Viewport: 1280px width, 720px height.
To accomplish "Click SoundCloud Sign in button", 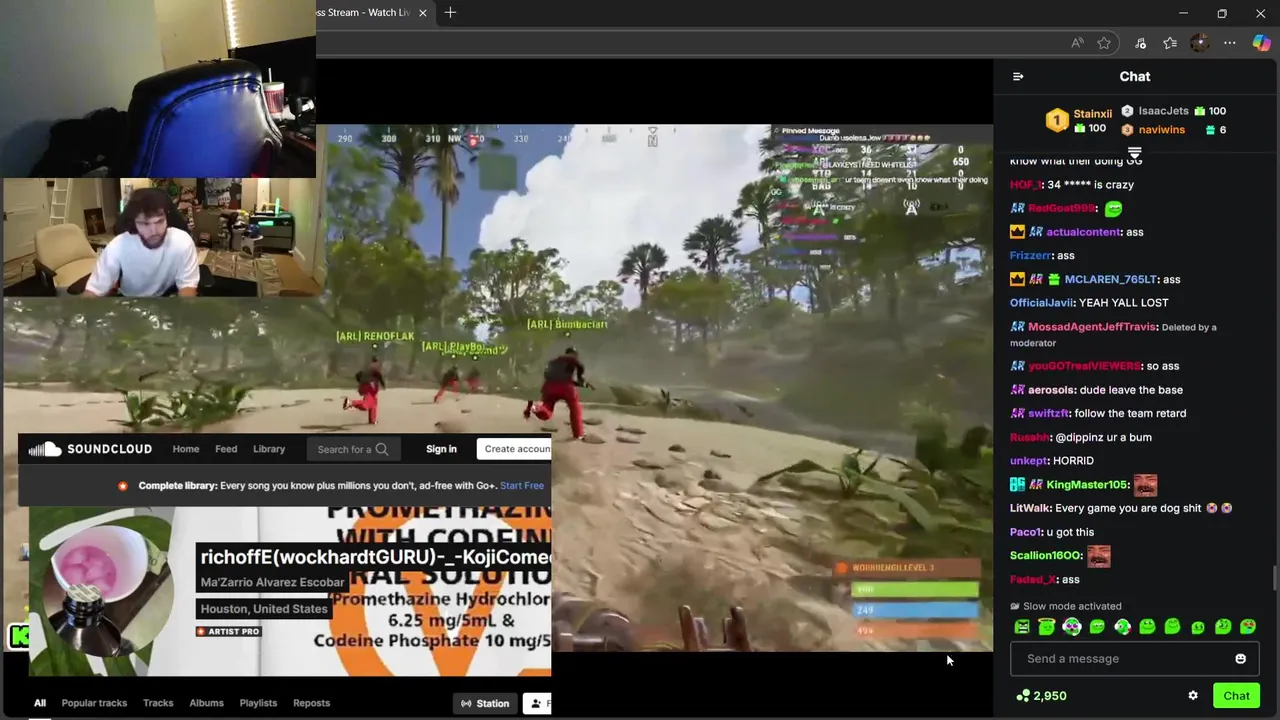I will tap(441, 449).
